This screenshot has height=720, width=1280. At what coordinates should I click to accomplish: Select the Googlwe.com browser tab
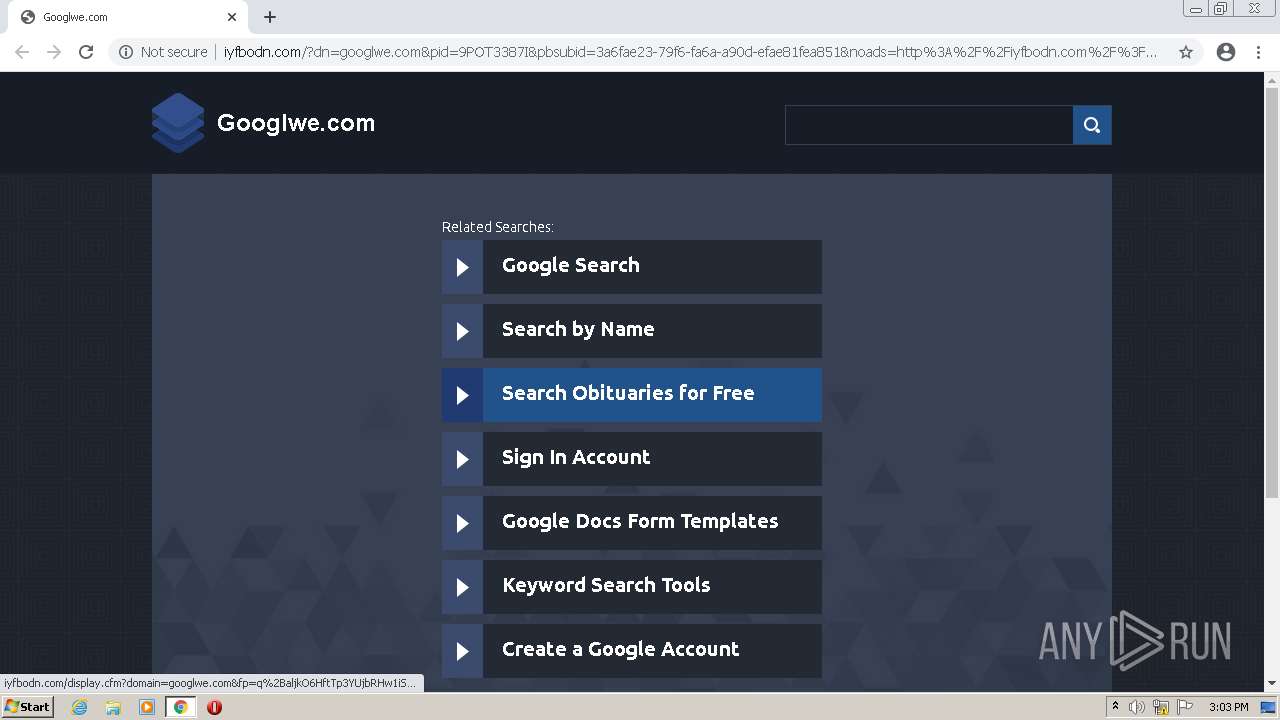click(130, 17)
